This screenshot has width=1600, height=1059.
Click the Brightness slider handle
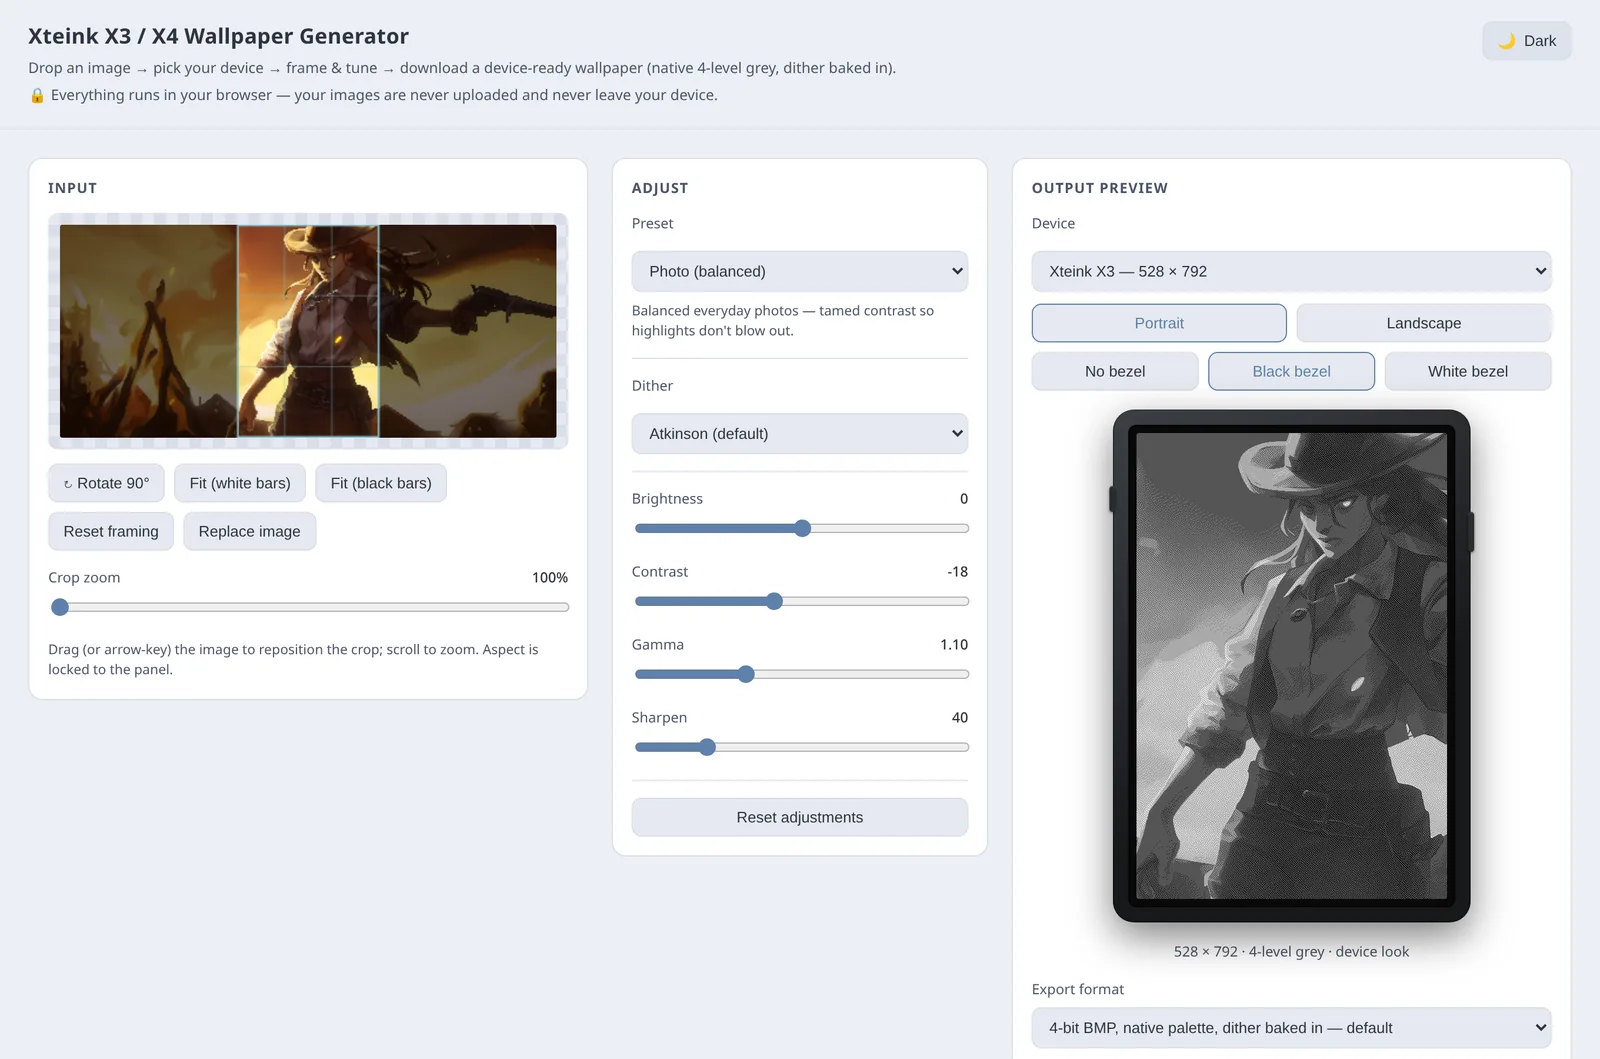[x=802, y=528]
